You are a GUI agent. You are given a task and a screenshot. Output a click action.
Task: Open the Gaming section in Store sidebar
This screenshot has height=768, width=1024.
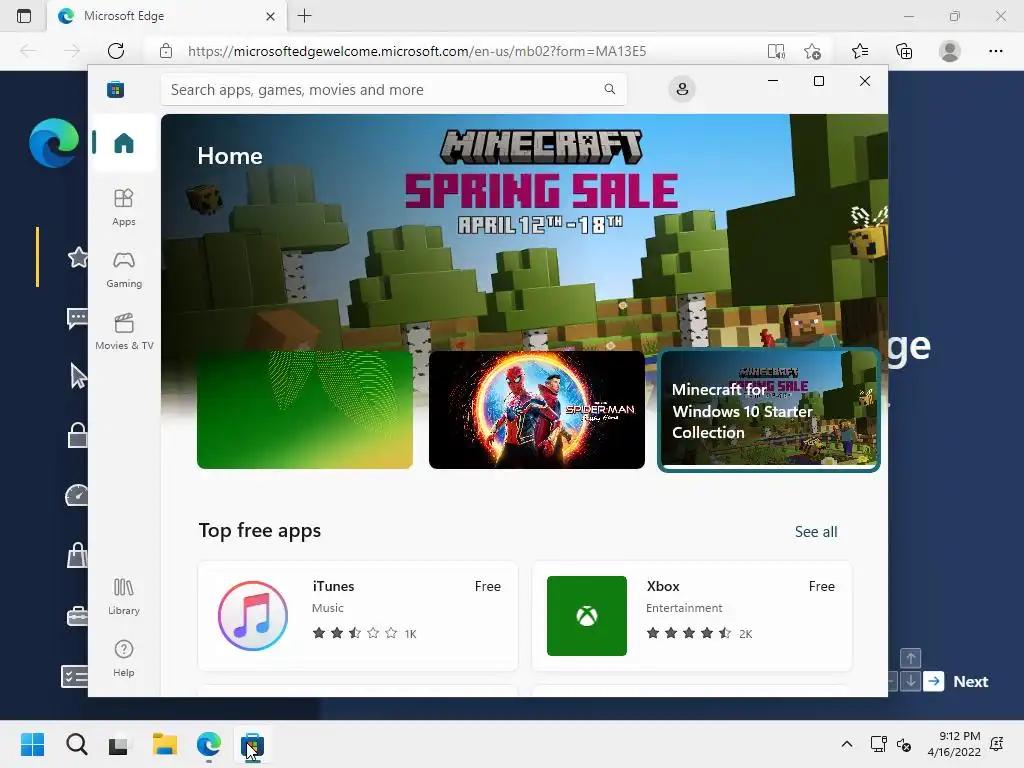(123, 269)
